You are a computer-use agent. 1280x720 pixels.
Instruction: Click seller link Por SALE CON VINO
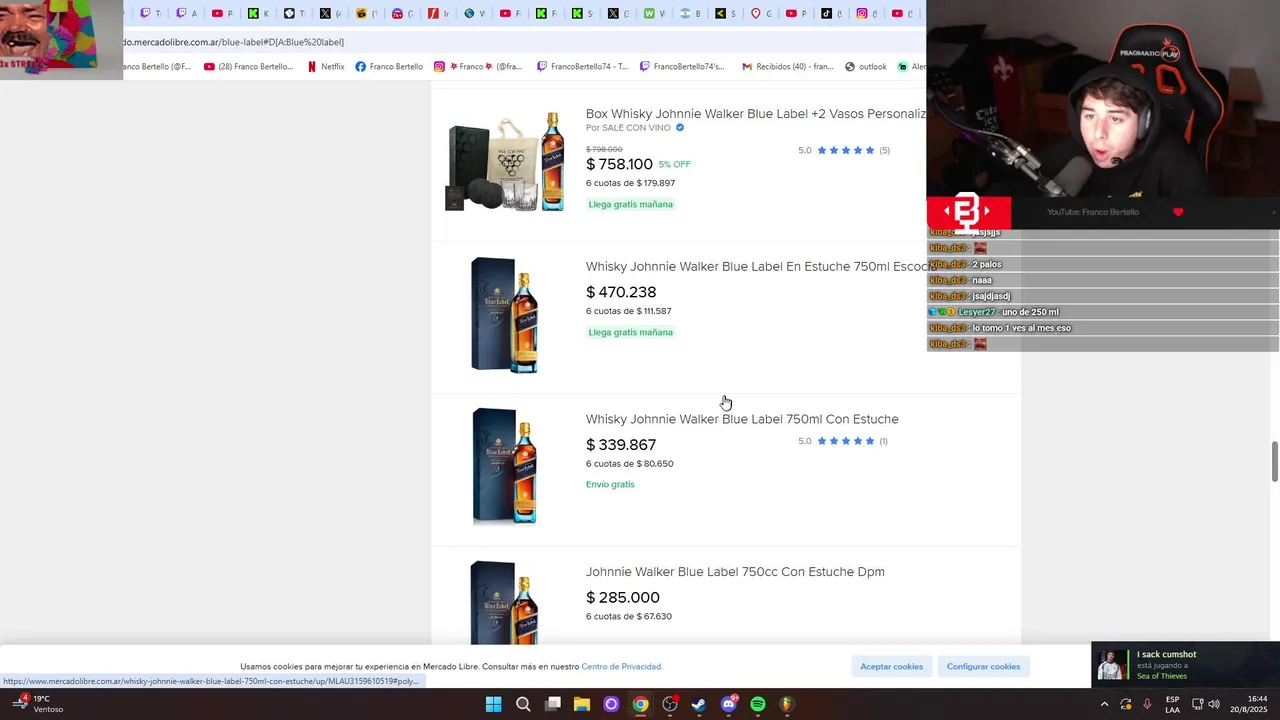(628, 128)
